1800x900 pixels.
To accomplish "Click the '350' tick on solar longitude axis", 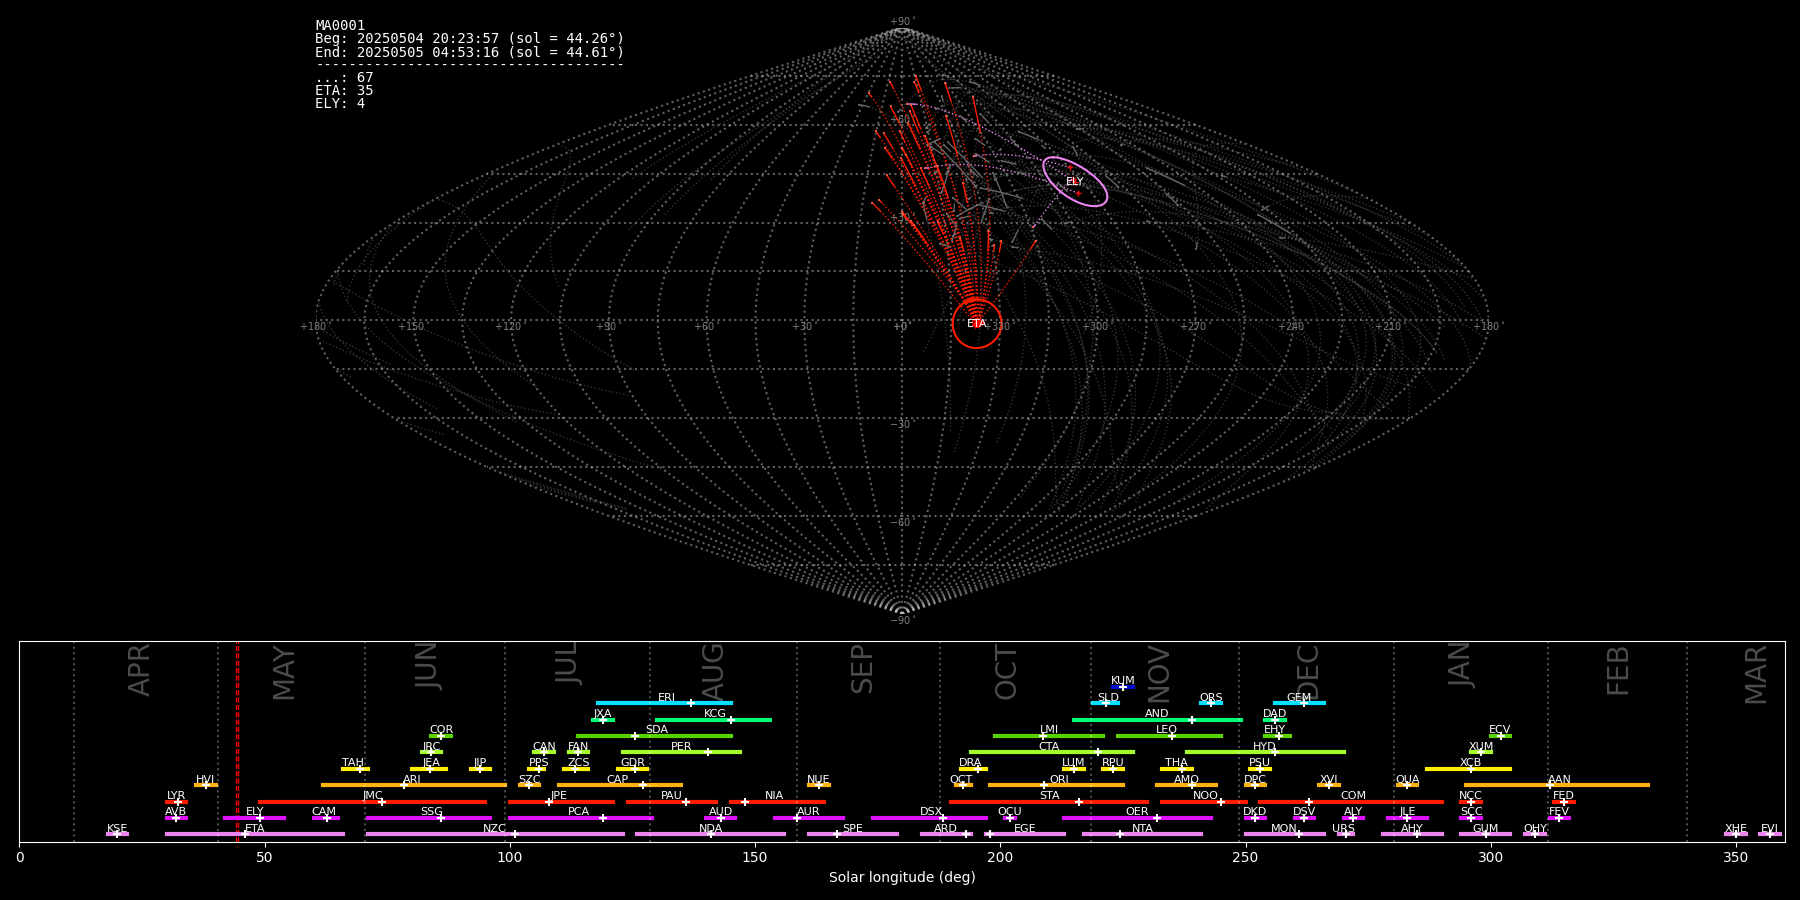I will click(x=1736, y=857).
